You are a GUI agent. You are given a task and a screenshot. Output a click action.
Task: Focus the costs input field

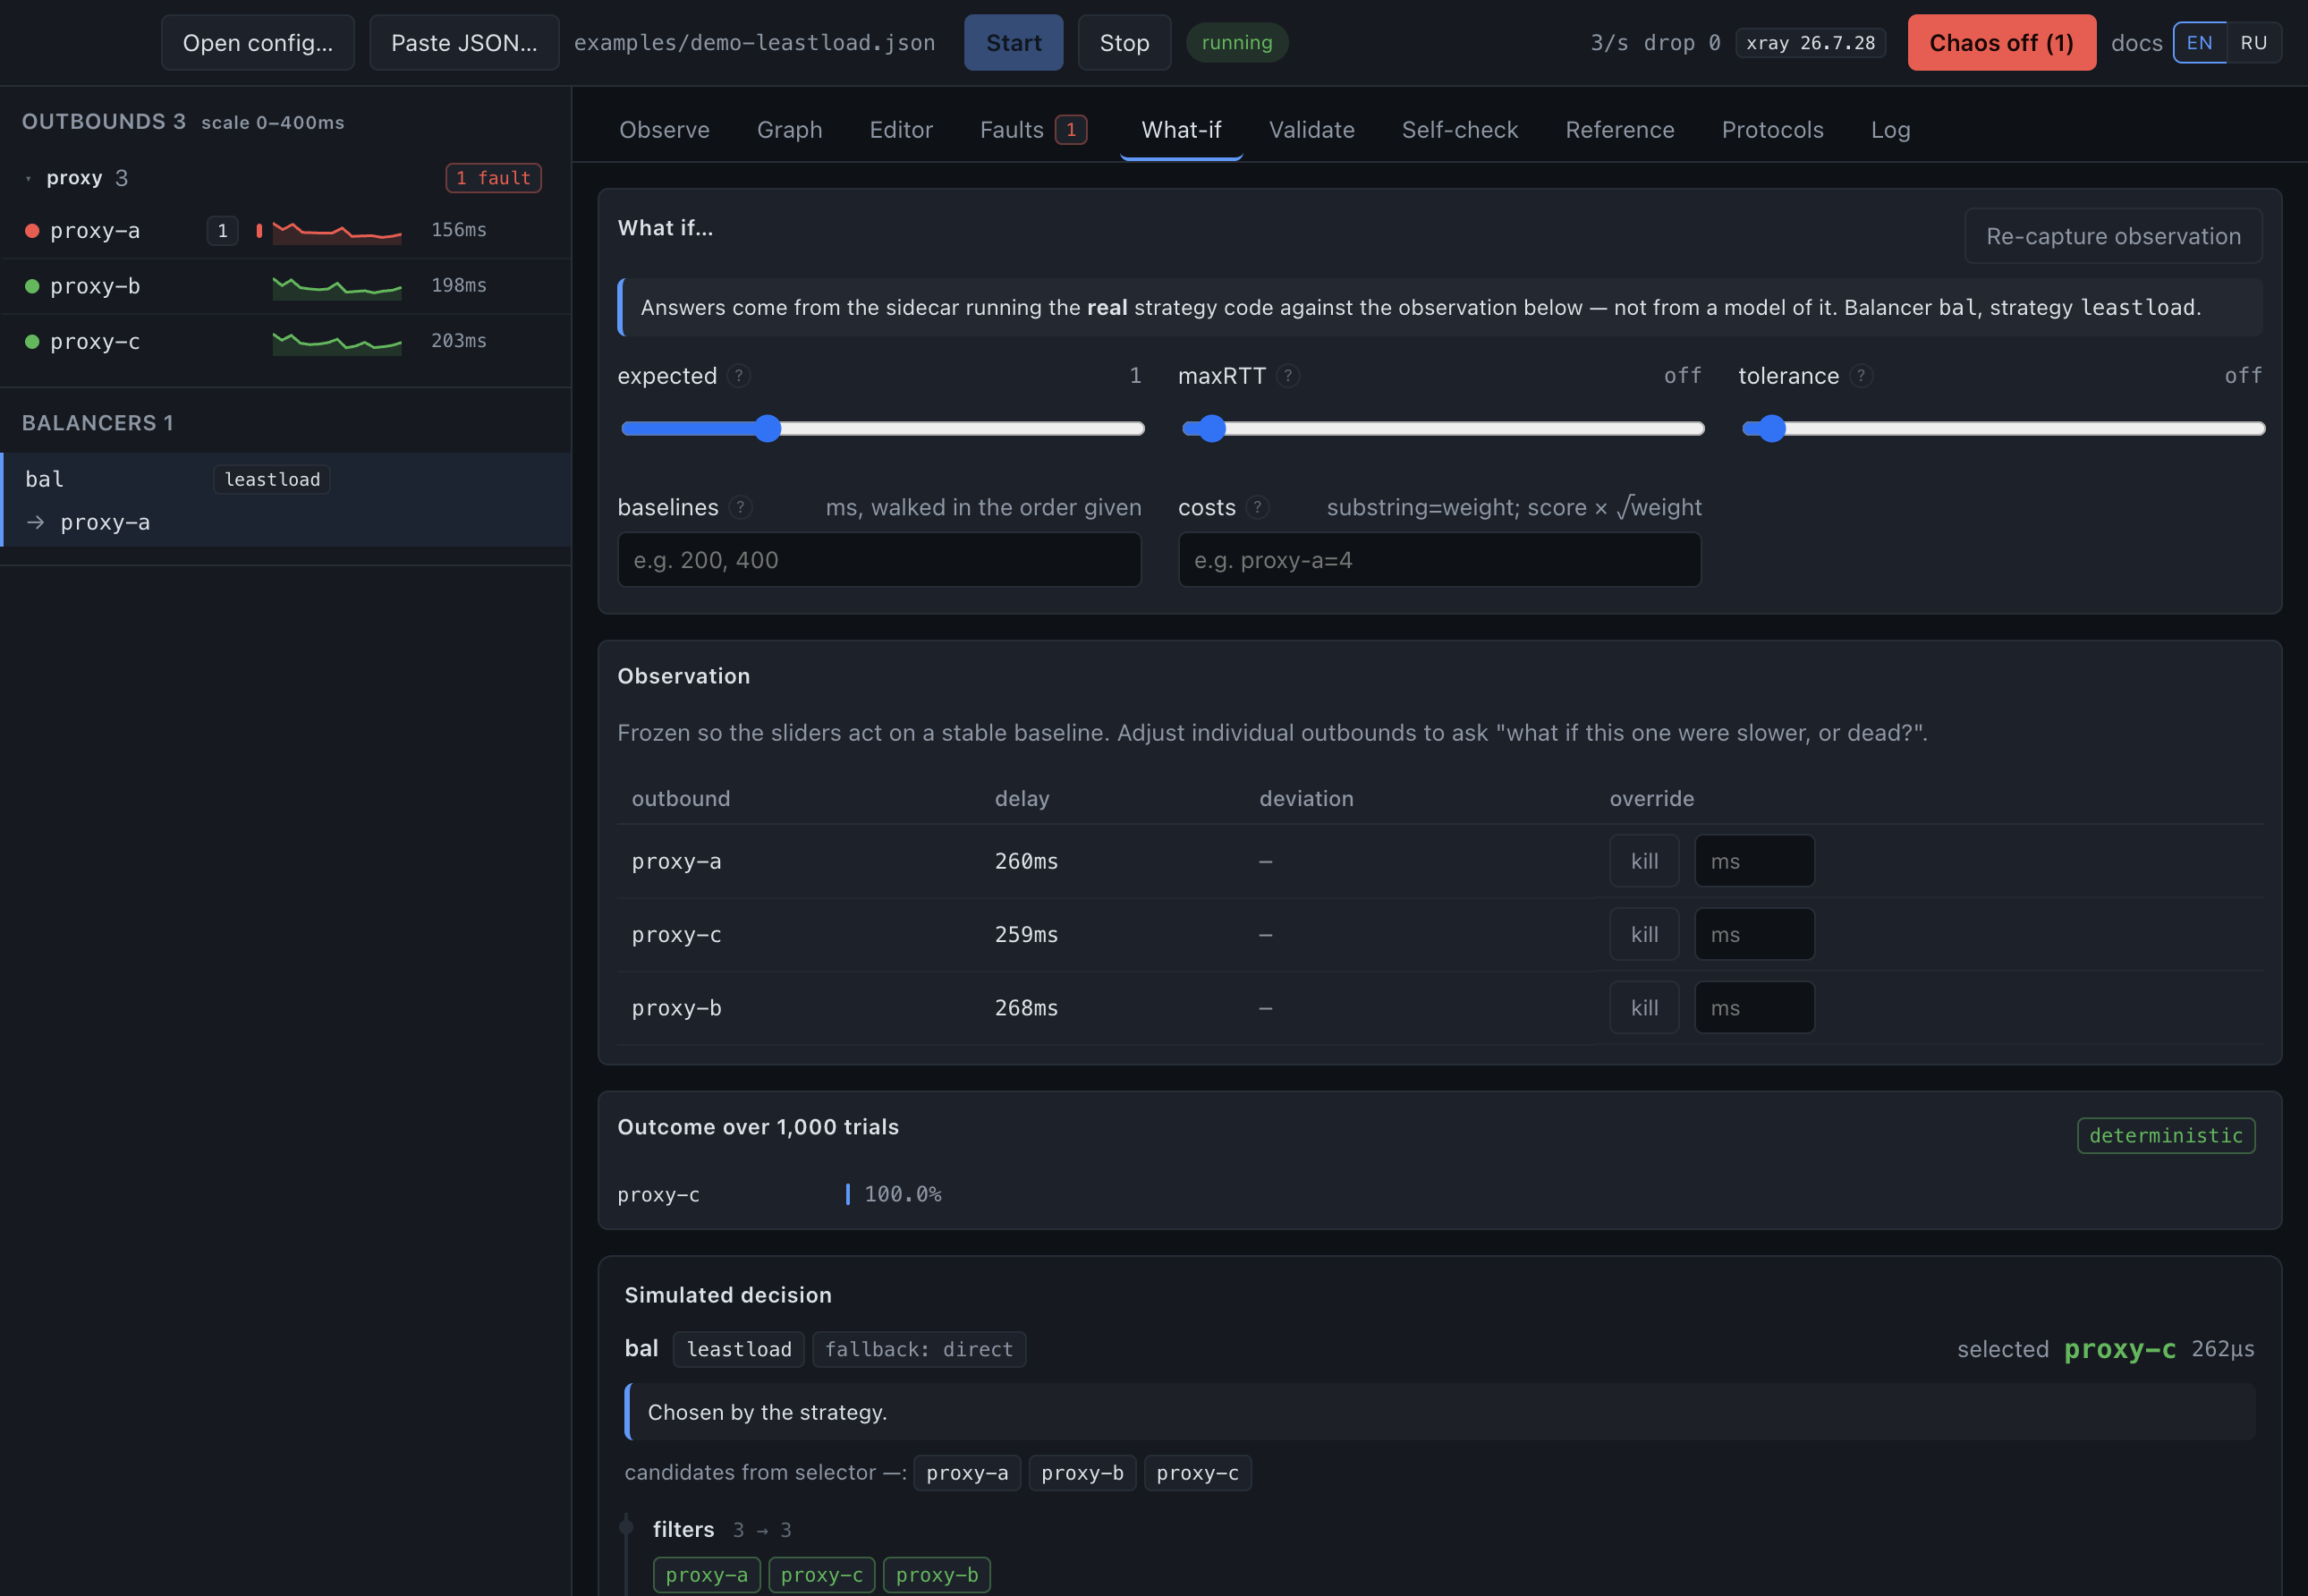coord(1439,560)
